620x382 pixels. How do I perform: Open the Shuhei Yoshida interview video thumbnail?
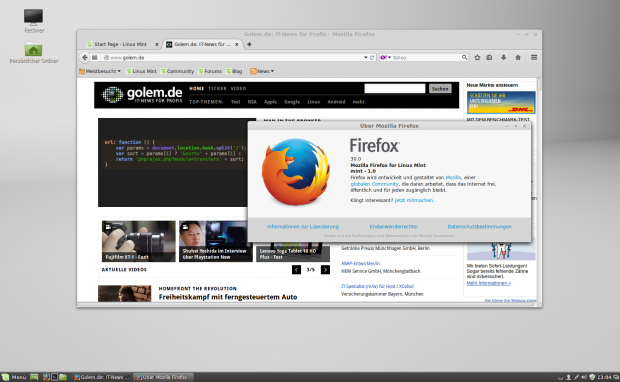point(215,241)
